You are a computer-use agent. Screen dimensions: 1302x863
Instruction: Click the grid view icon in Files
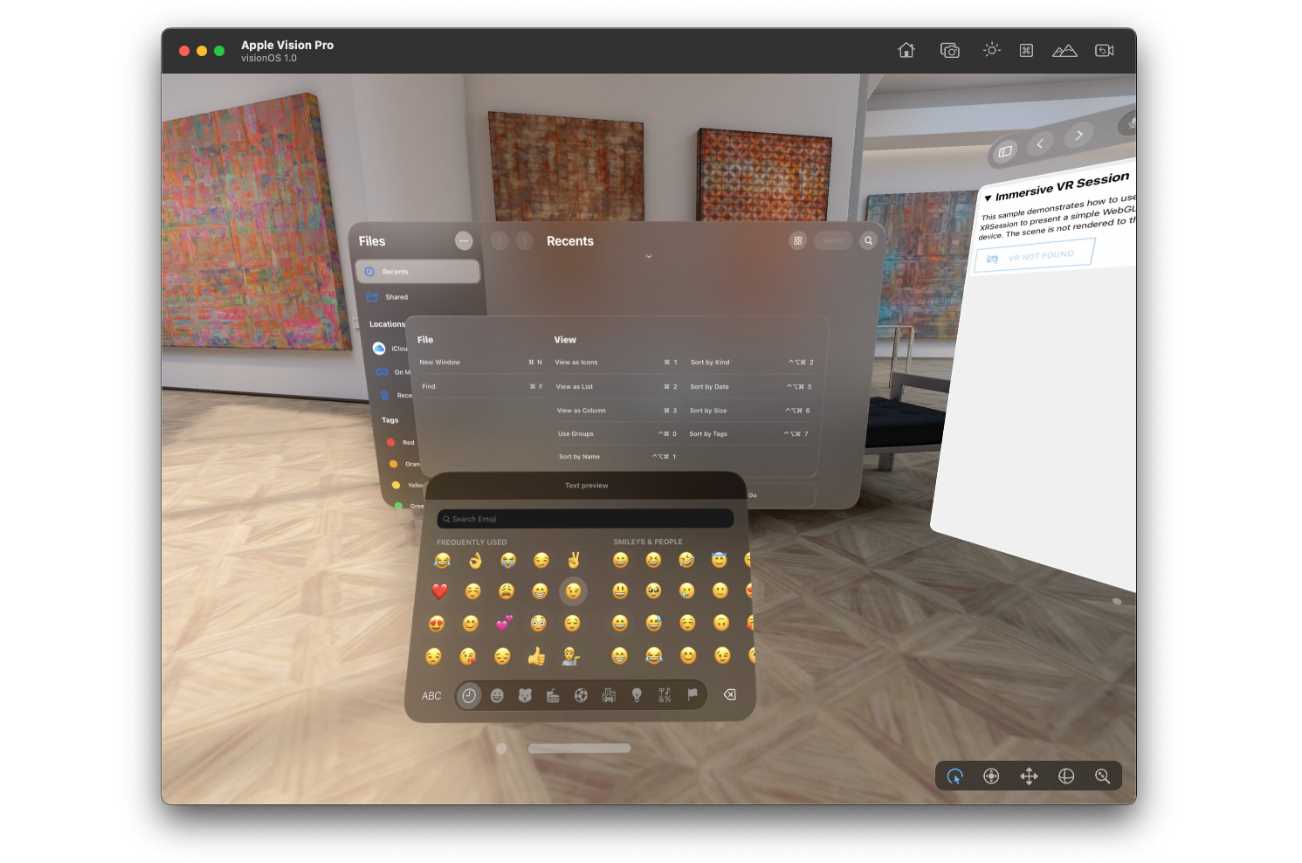coord(798,241)
